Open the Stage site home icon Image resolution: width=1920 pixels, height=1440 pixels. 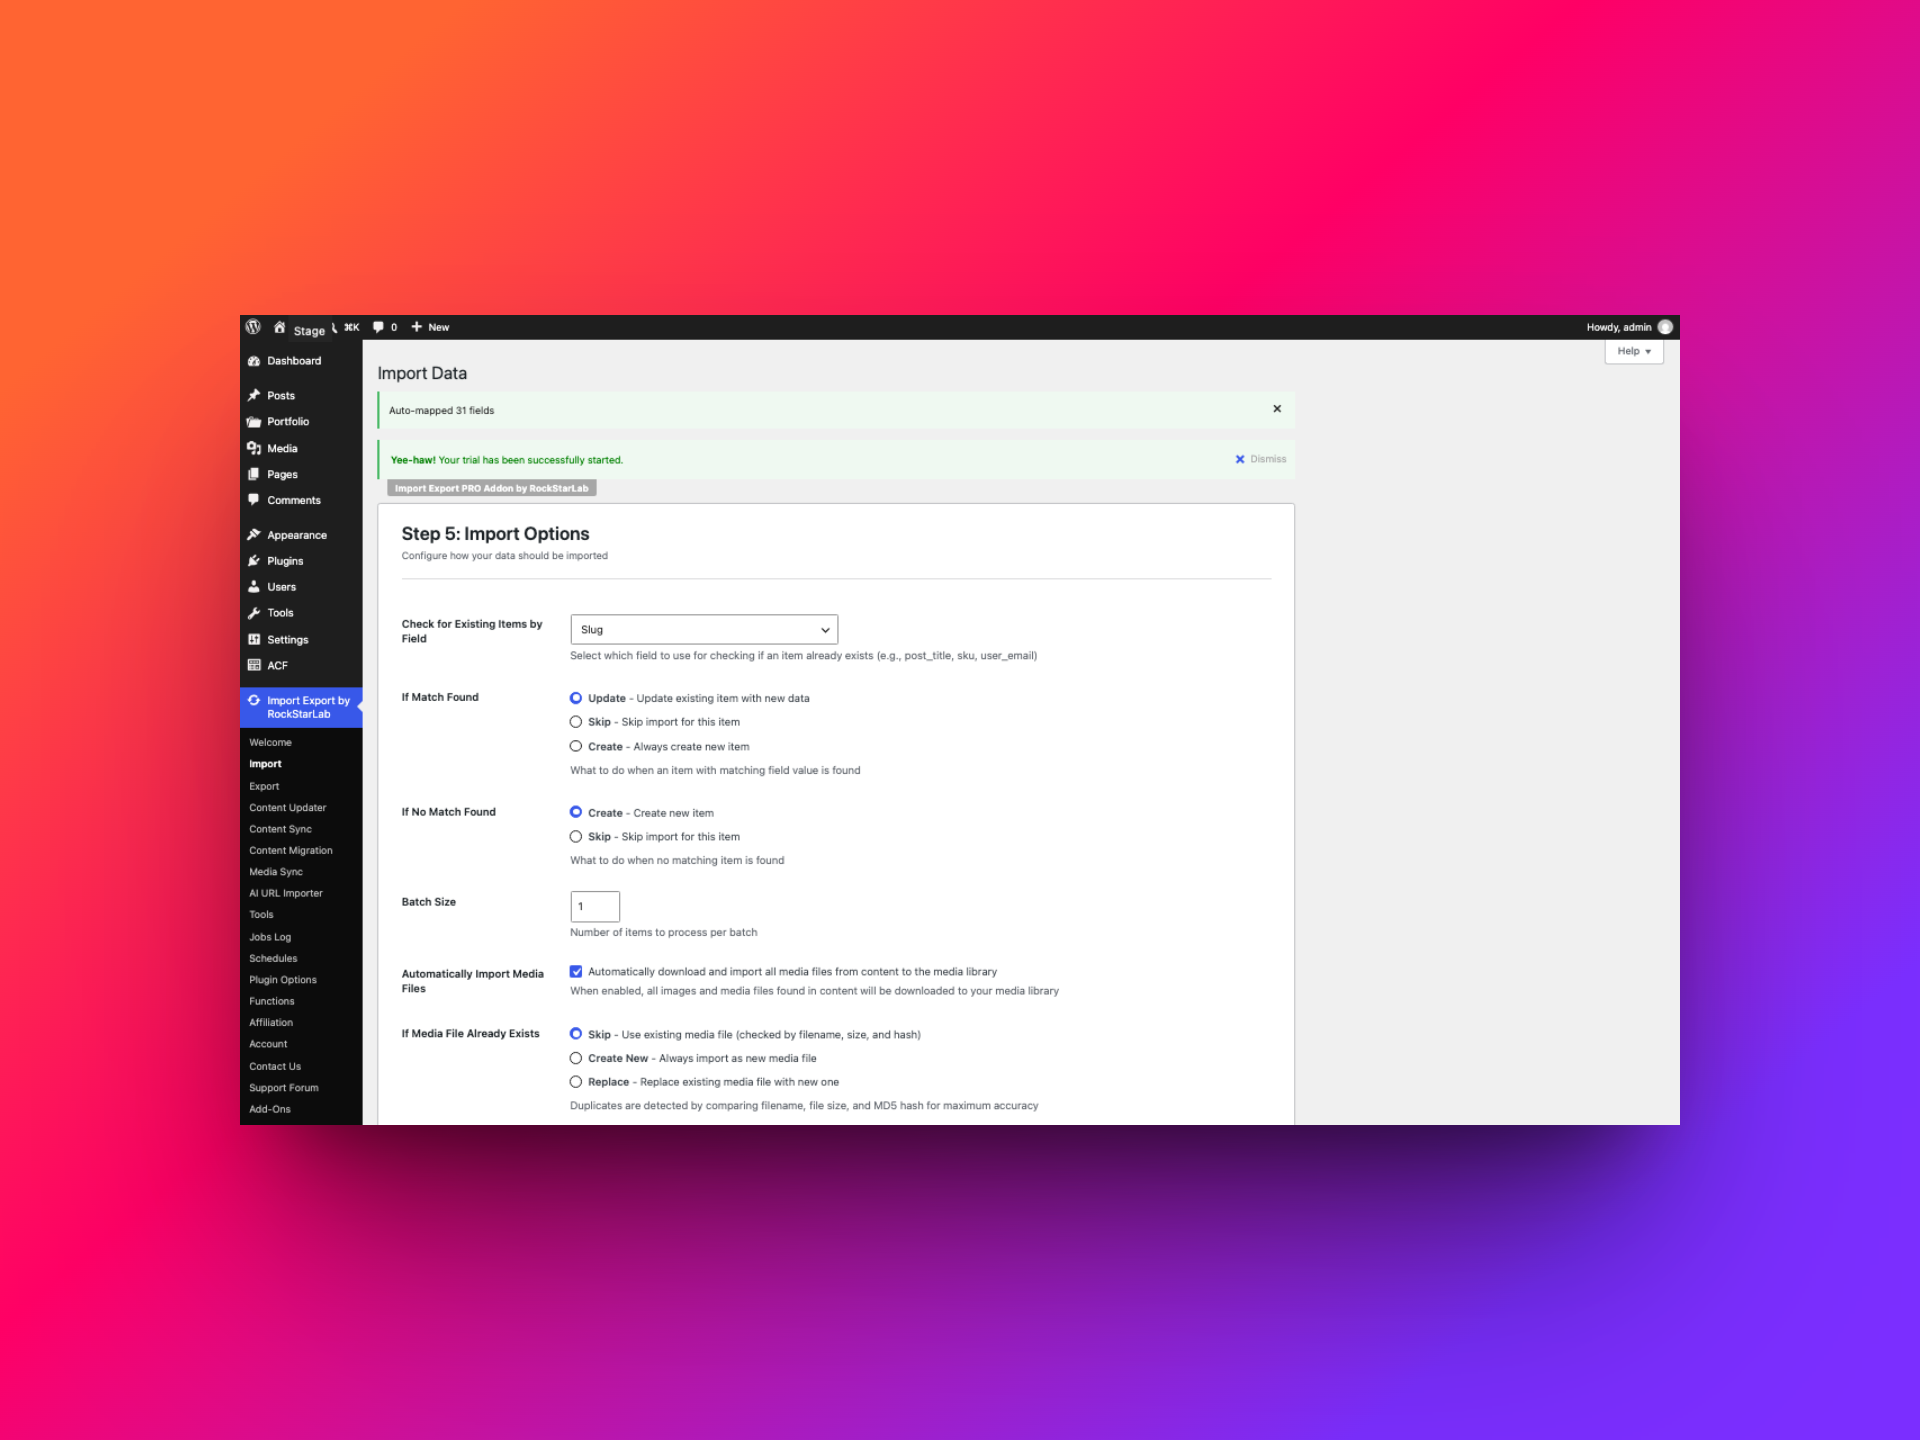coord(279,327)
